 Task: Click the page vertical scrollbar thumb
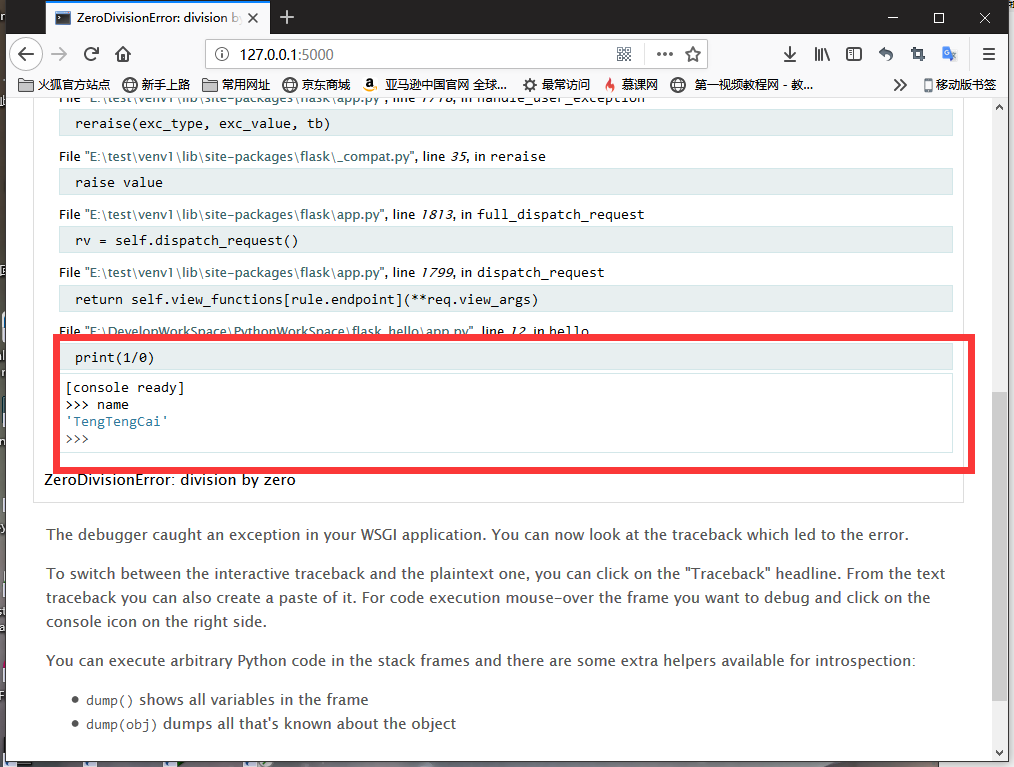pos(999,545)
